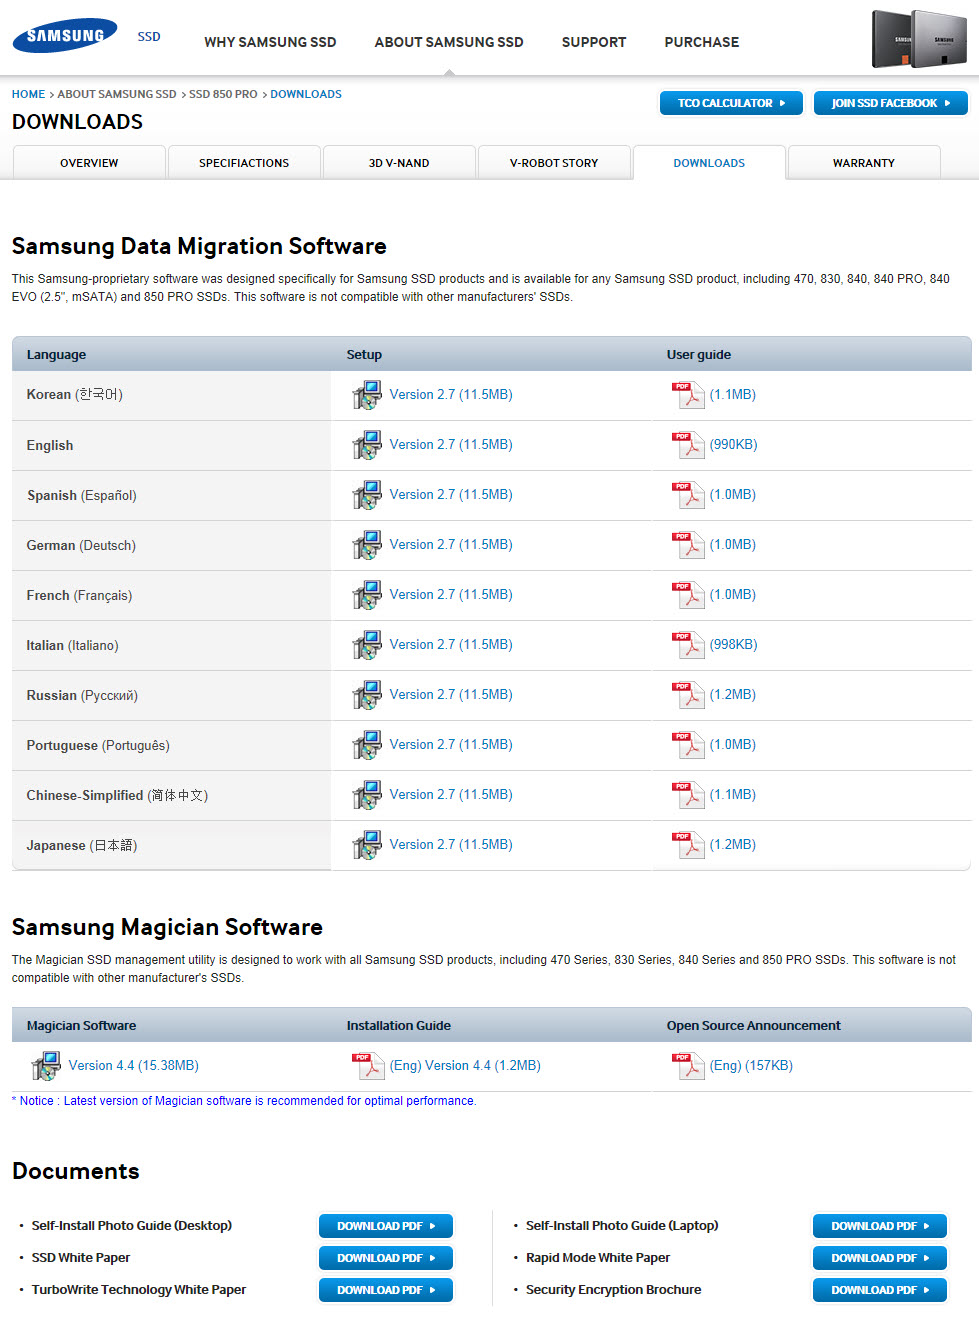The height and width of the screenshot is (1329, 979).
Task: Click the French row setup installer icon
Action: pyautogui.click(x=367, y=595)
